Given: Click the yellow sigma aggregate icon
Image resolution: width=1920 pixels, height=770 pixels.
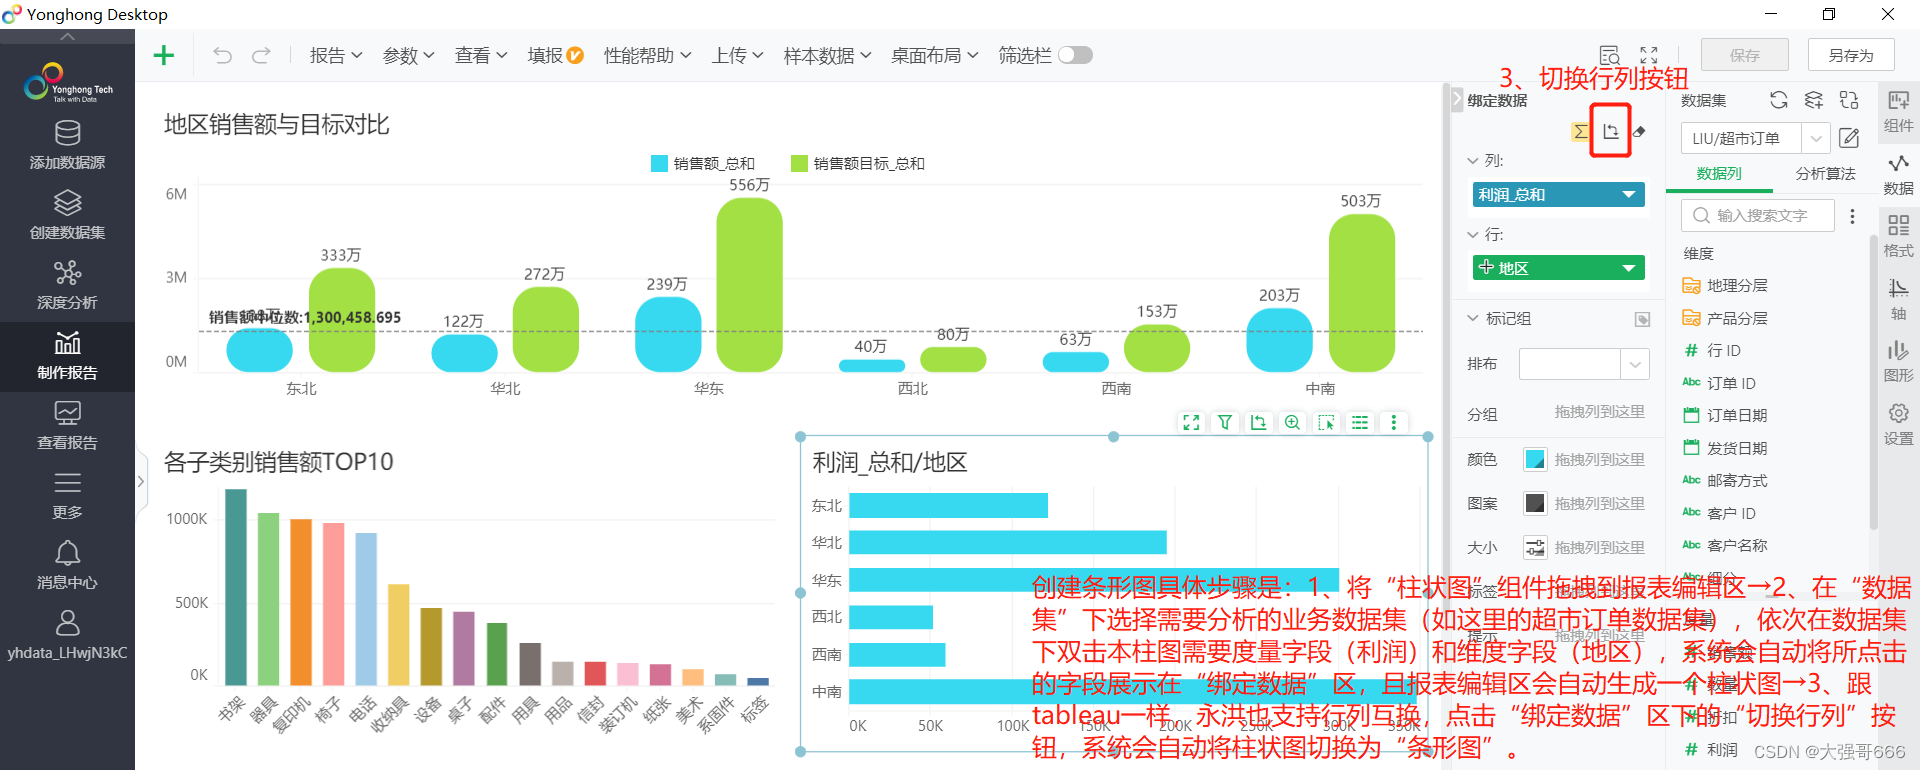Looking at the screenshot, I should pyautogui.click(x=1580, y=132).
